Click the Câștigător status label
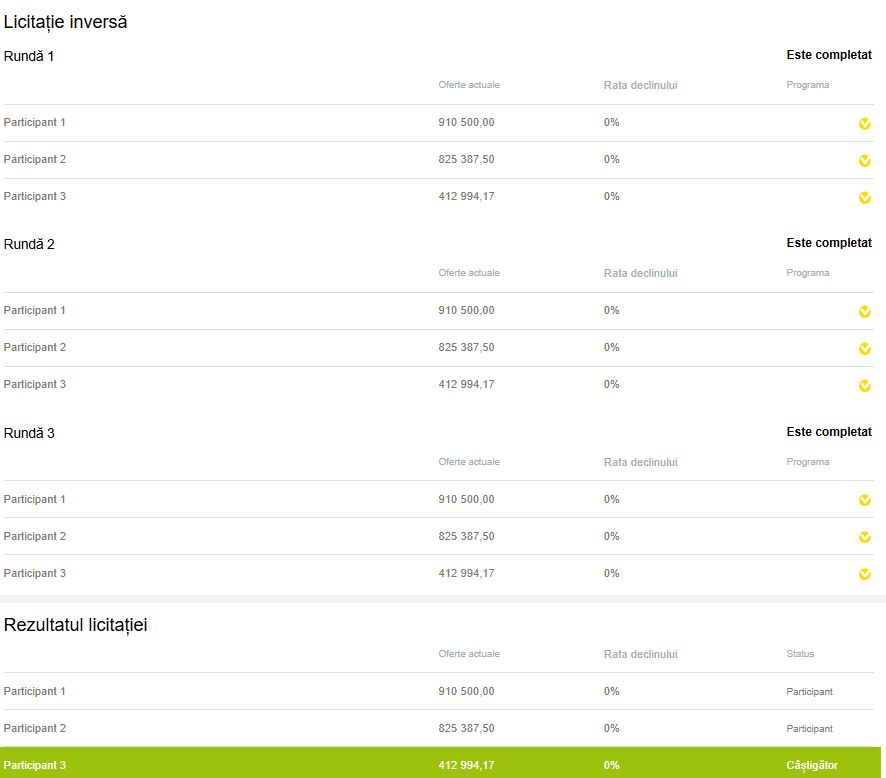Image resolution: width=886 pixels, height=778 pixels. point(811,765)
